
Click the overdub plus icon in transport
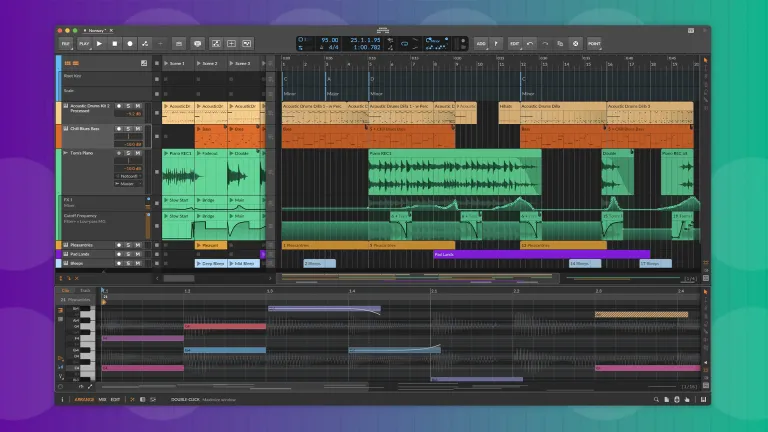pyautogui.click(x=160, y=44)
